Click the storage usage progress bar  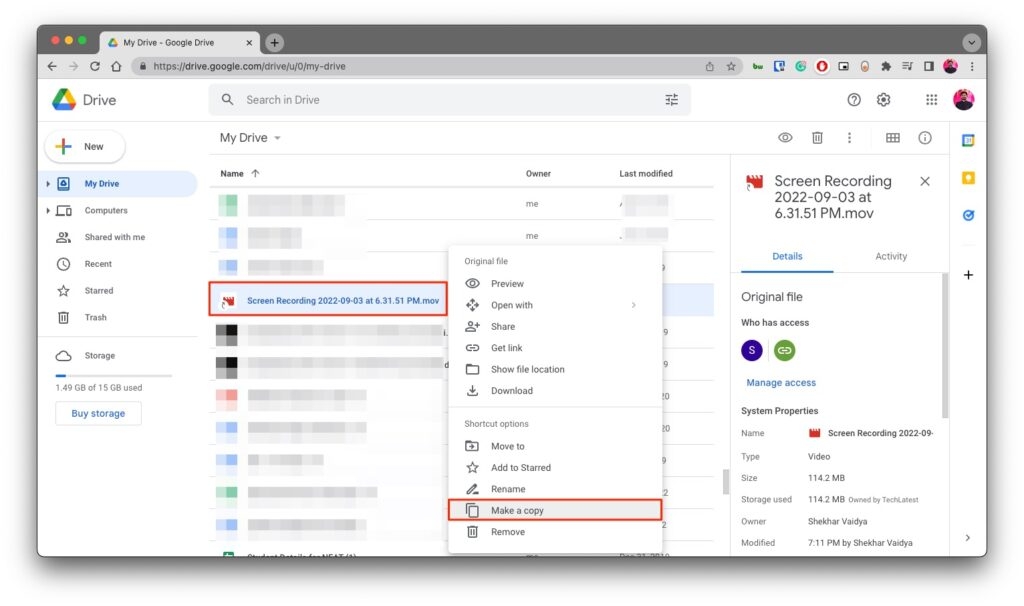pyautogui.click(x=114, y=376)
